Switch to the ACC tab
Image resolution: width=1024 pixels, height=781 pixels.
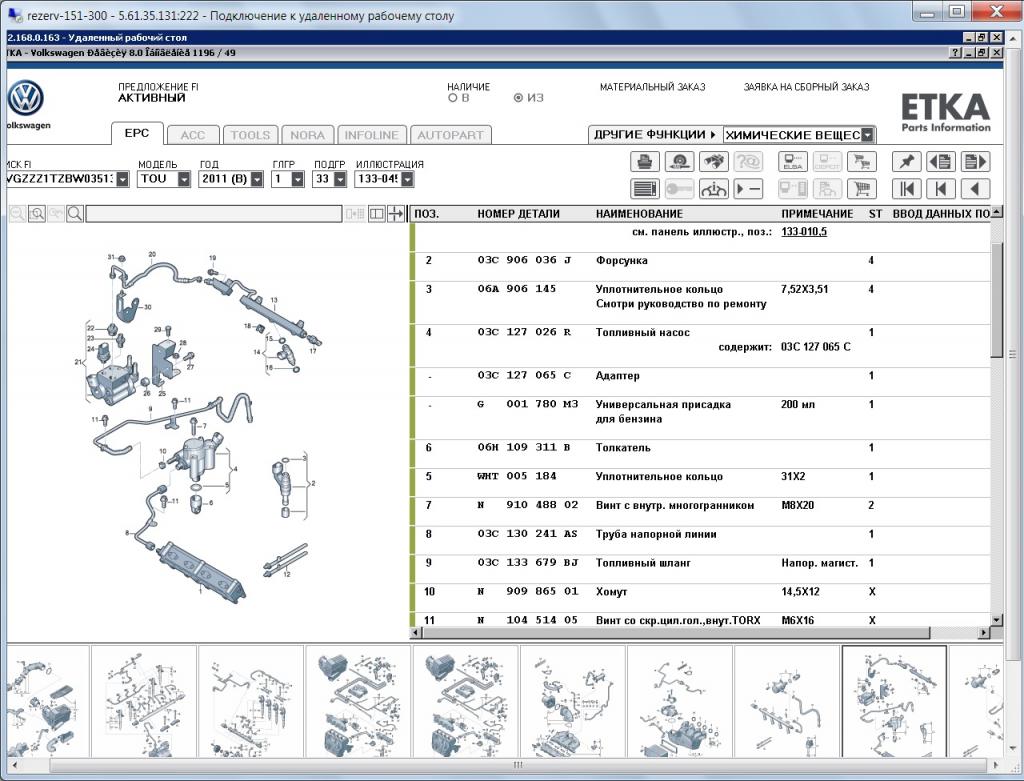pyautogui.click(x=193, y=135)
